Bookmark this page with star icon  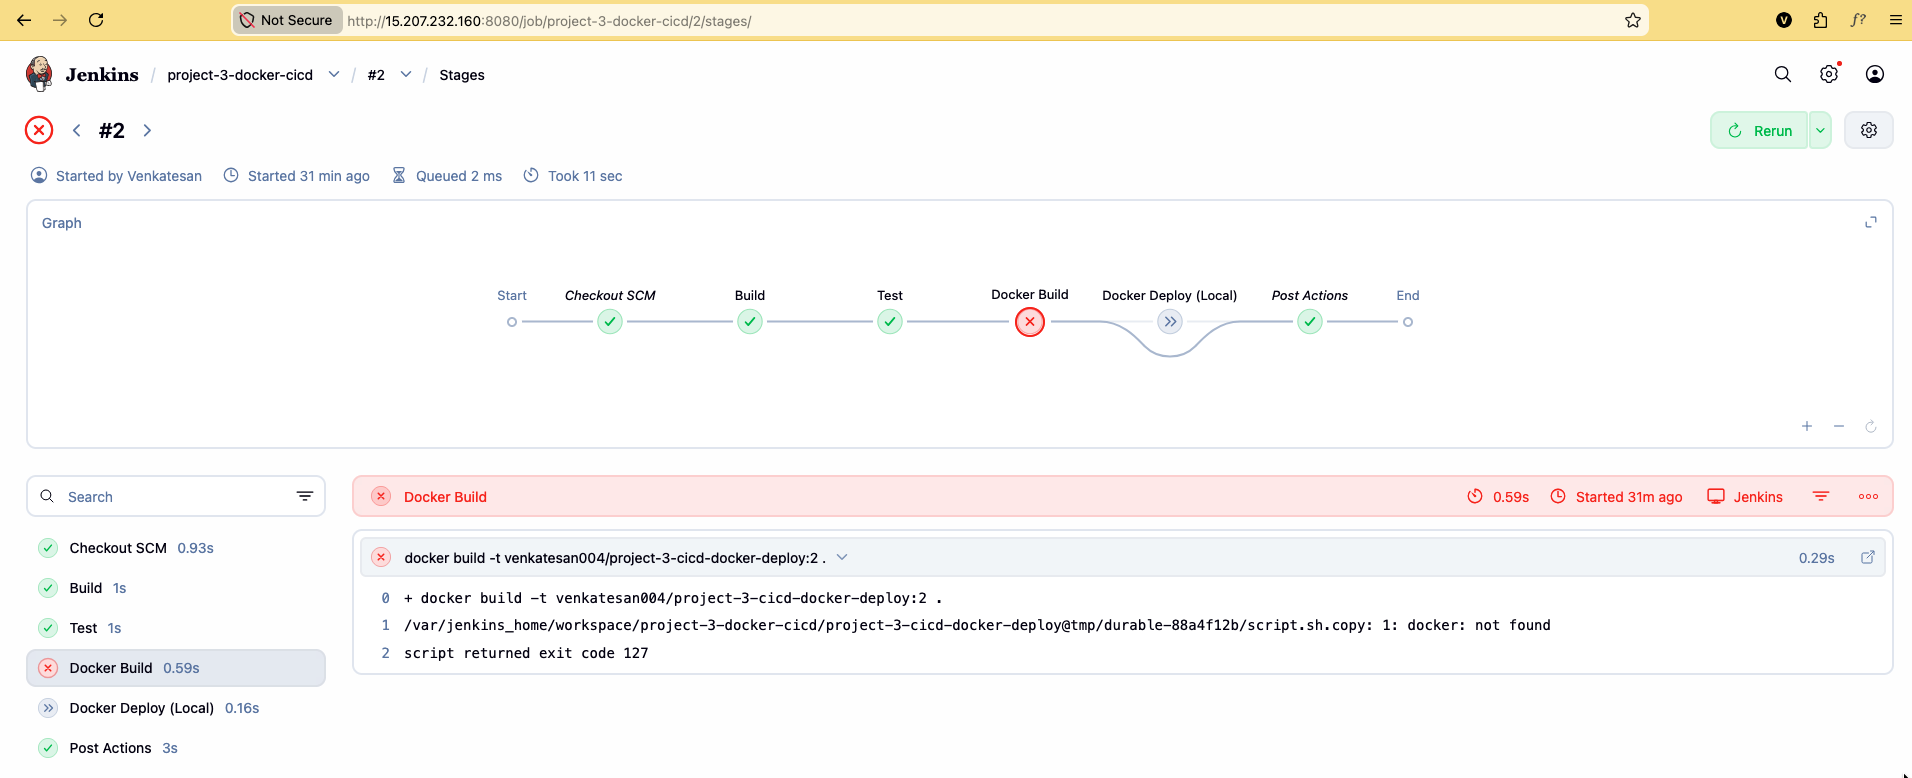tap(1632, 20)
